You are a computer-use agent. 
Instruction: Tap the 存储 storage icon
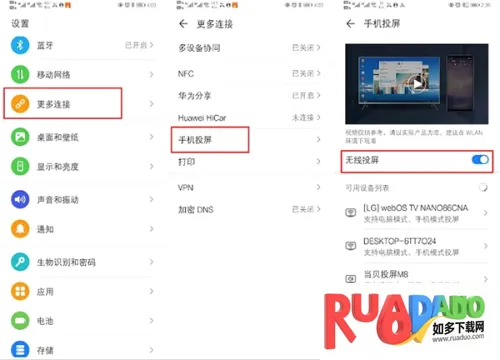pyautogui.click(x=20, y=350)
